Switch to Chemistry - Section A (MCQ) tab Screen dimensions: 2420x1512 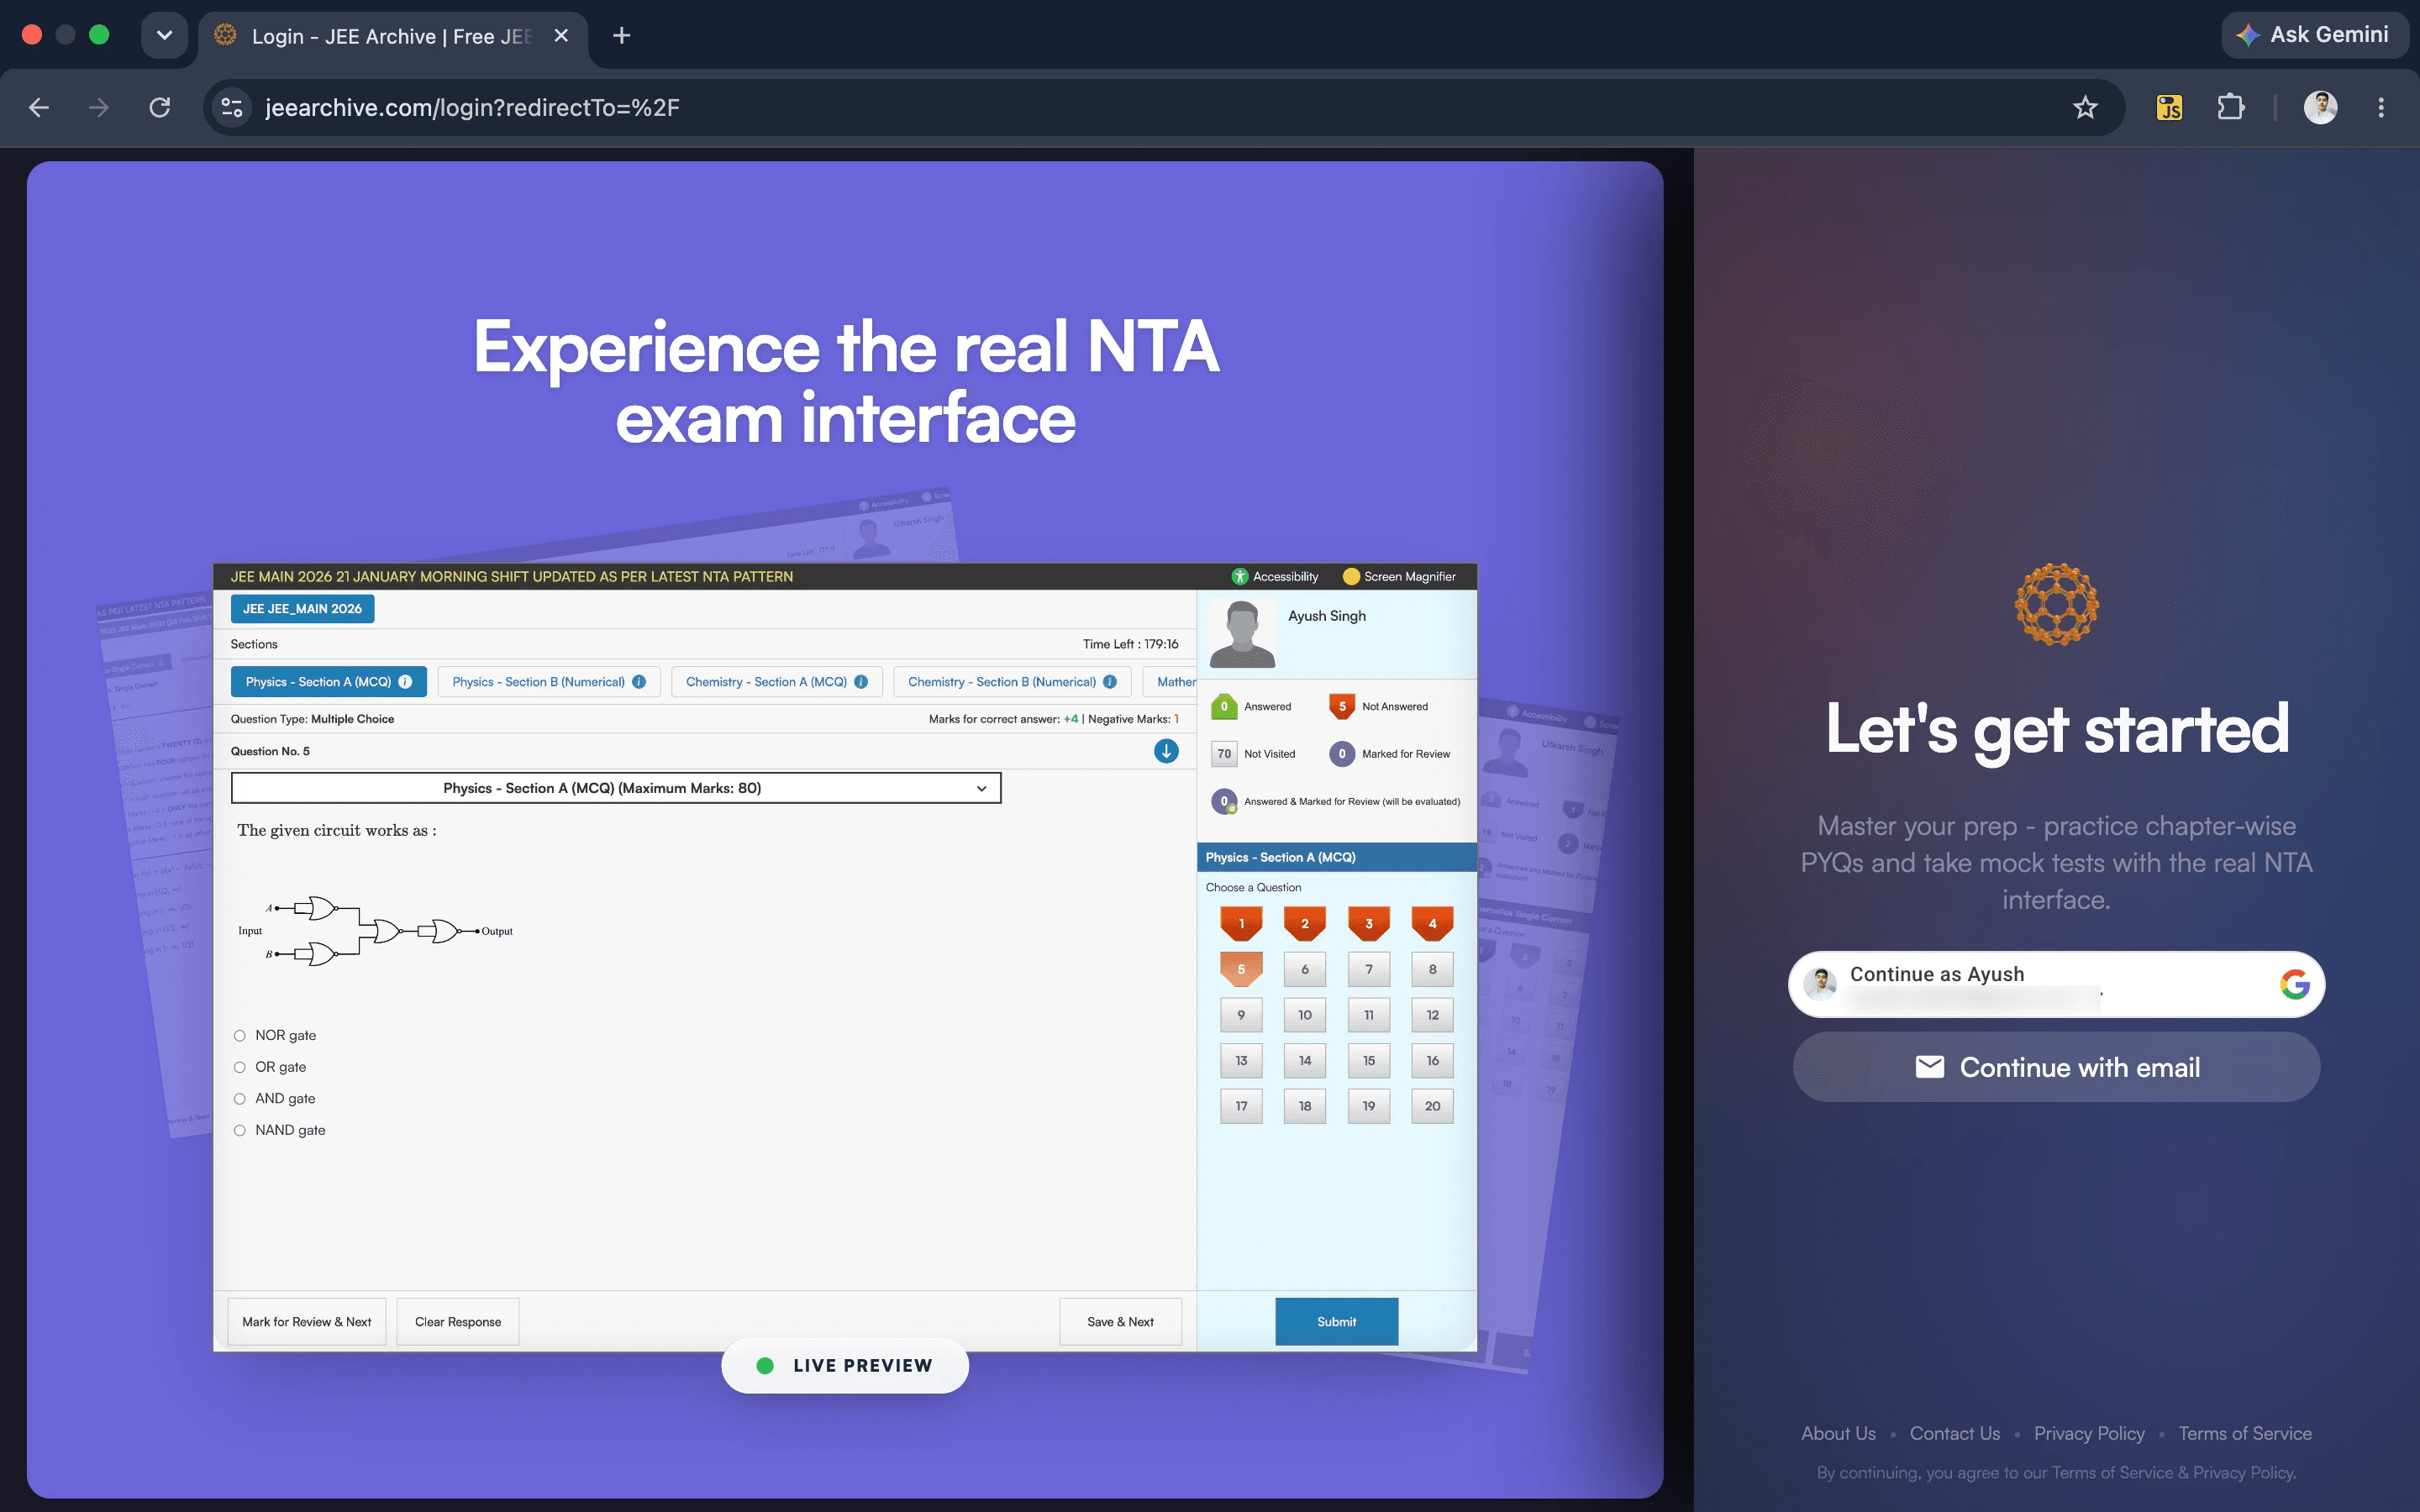point(776,682)
